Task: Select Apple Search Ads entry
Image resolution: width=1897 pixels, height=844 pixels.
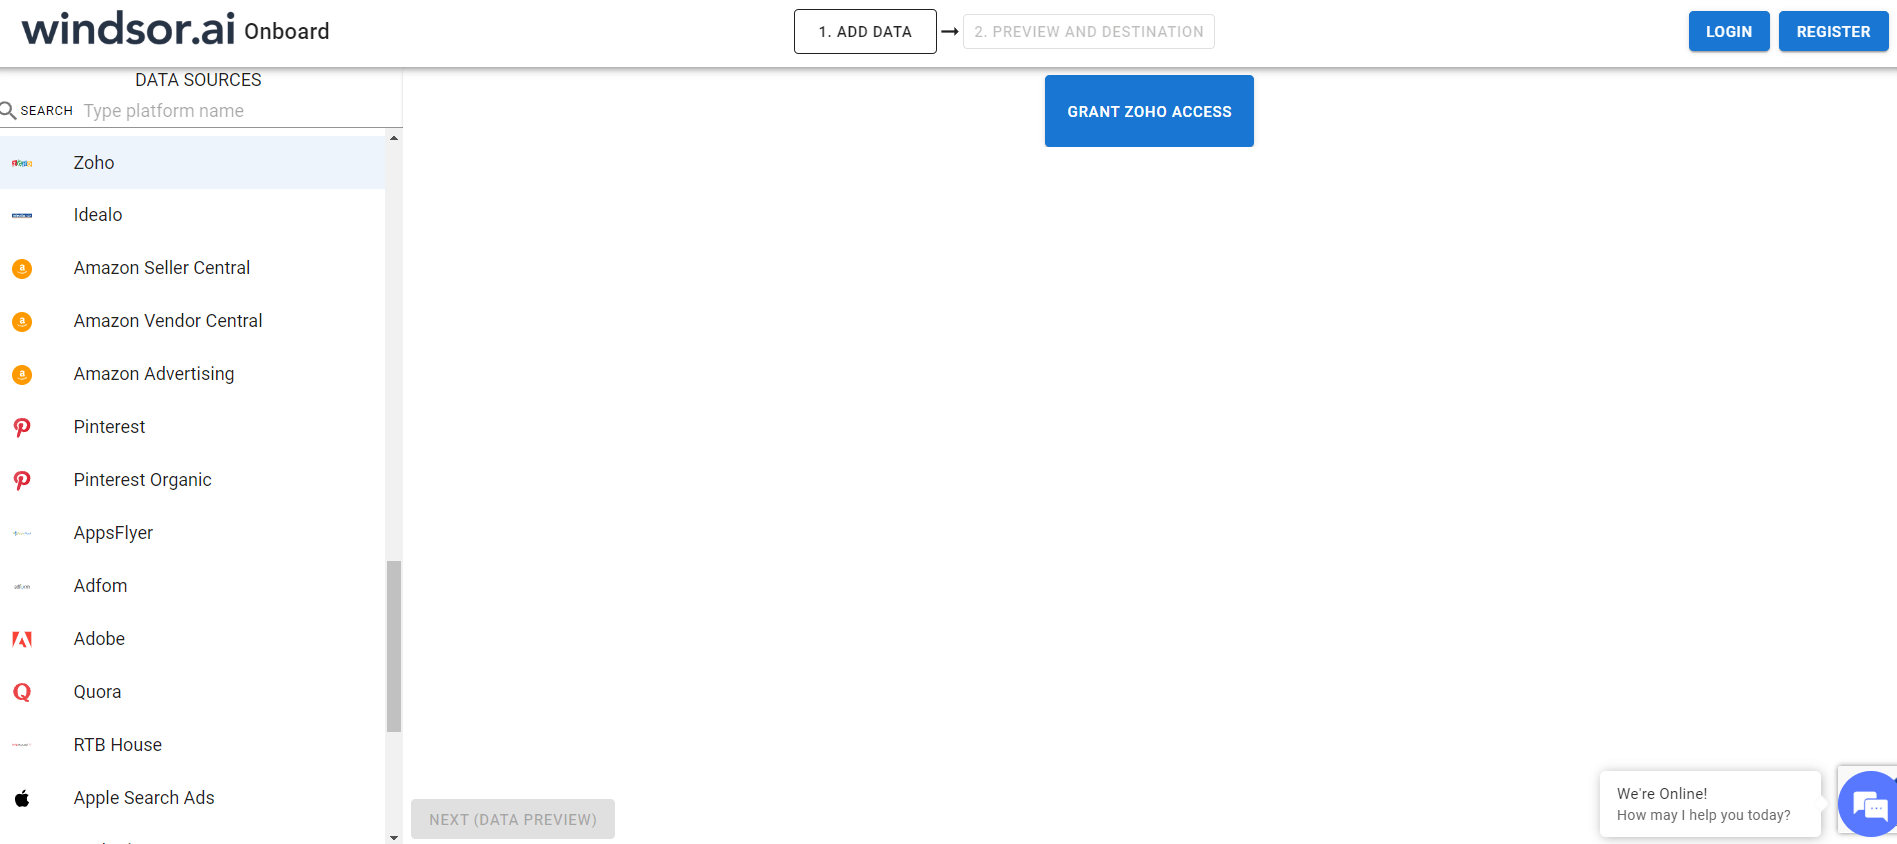Action: click(x=192, y=798)
